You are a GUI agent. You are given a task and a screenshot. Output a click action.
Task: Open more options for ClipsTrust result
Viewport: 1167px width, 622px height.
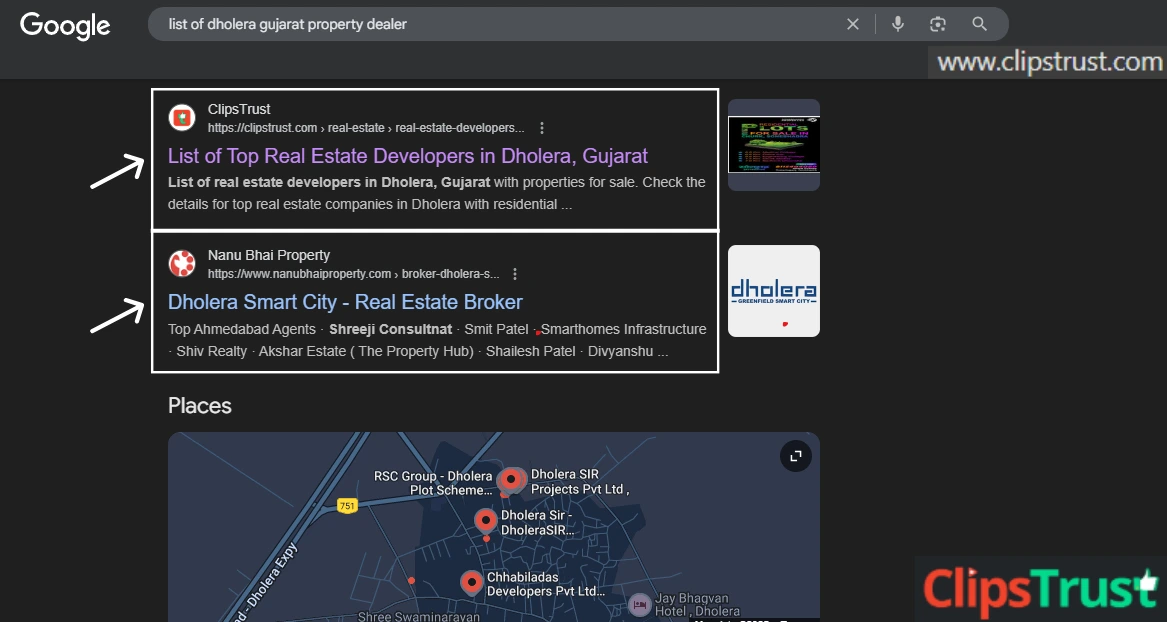542,128
